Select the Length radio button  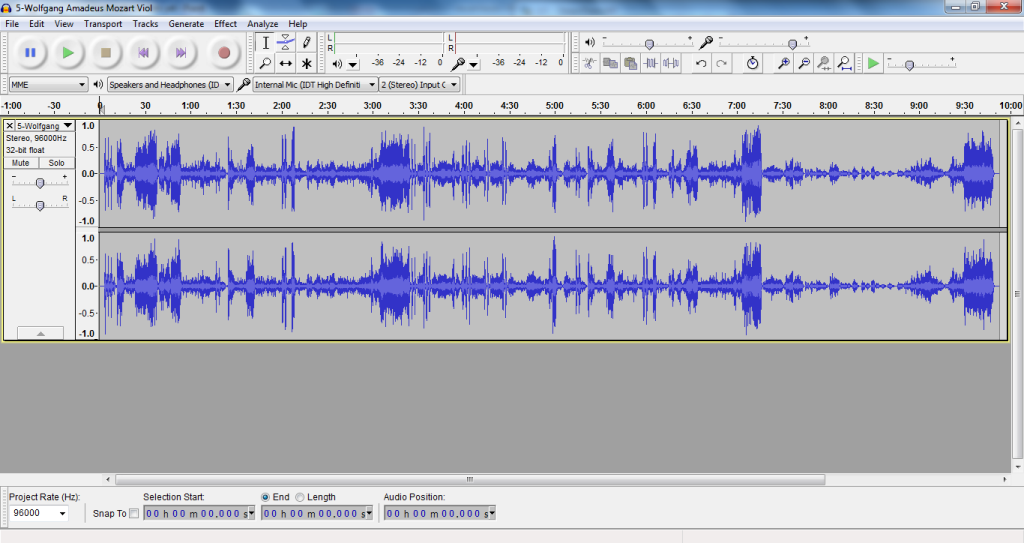[300, 497]
